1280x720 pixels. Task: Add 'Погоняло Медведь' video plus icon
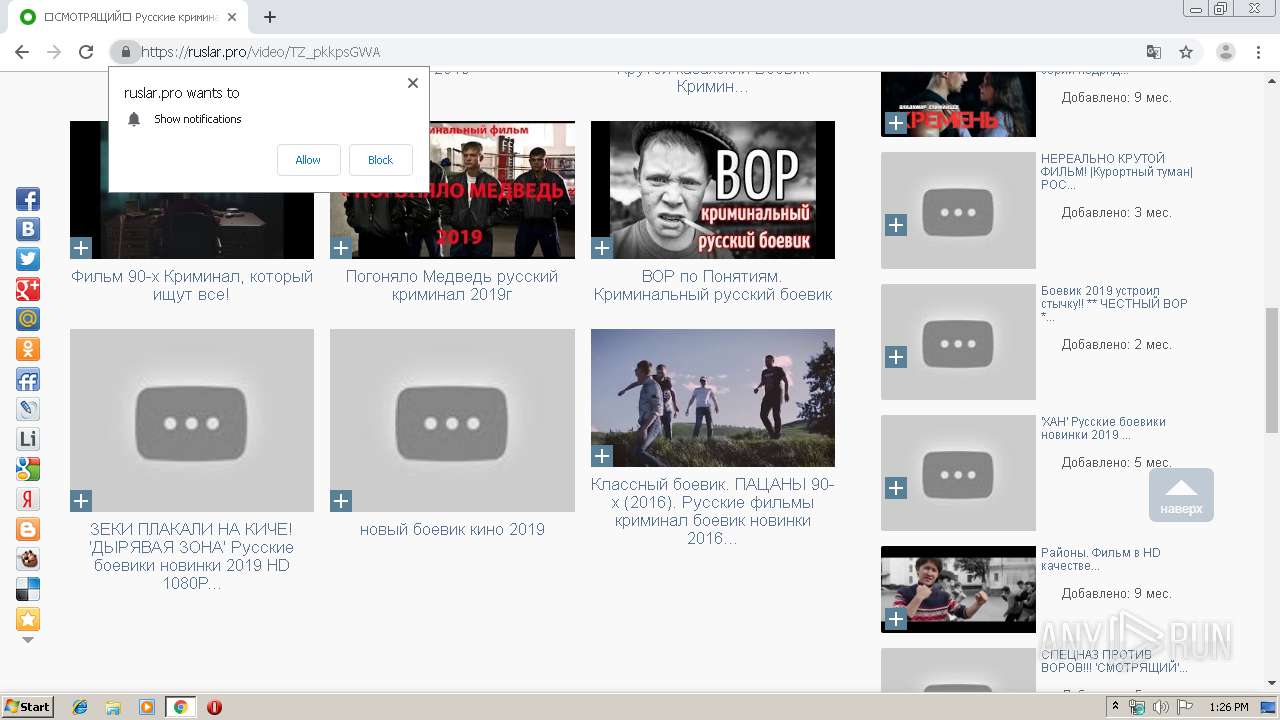coord(341,247)
